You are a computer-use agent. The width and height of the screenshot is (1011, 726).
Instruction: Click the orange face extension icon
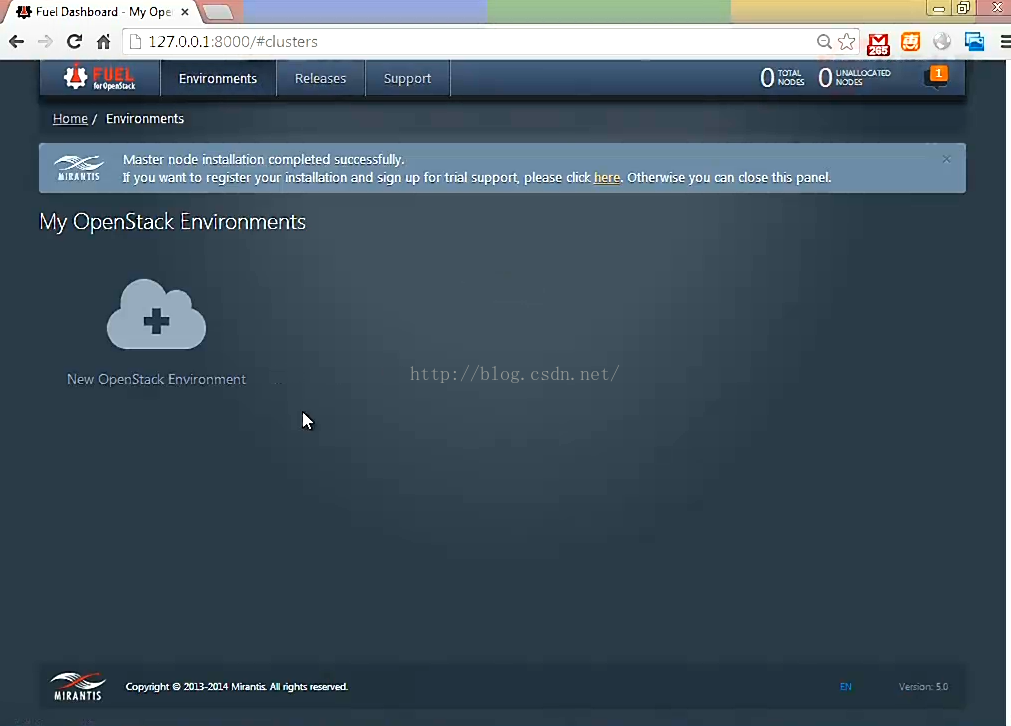click(910, 42)
